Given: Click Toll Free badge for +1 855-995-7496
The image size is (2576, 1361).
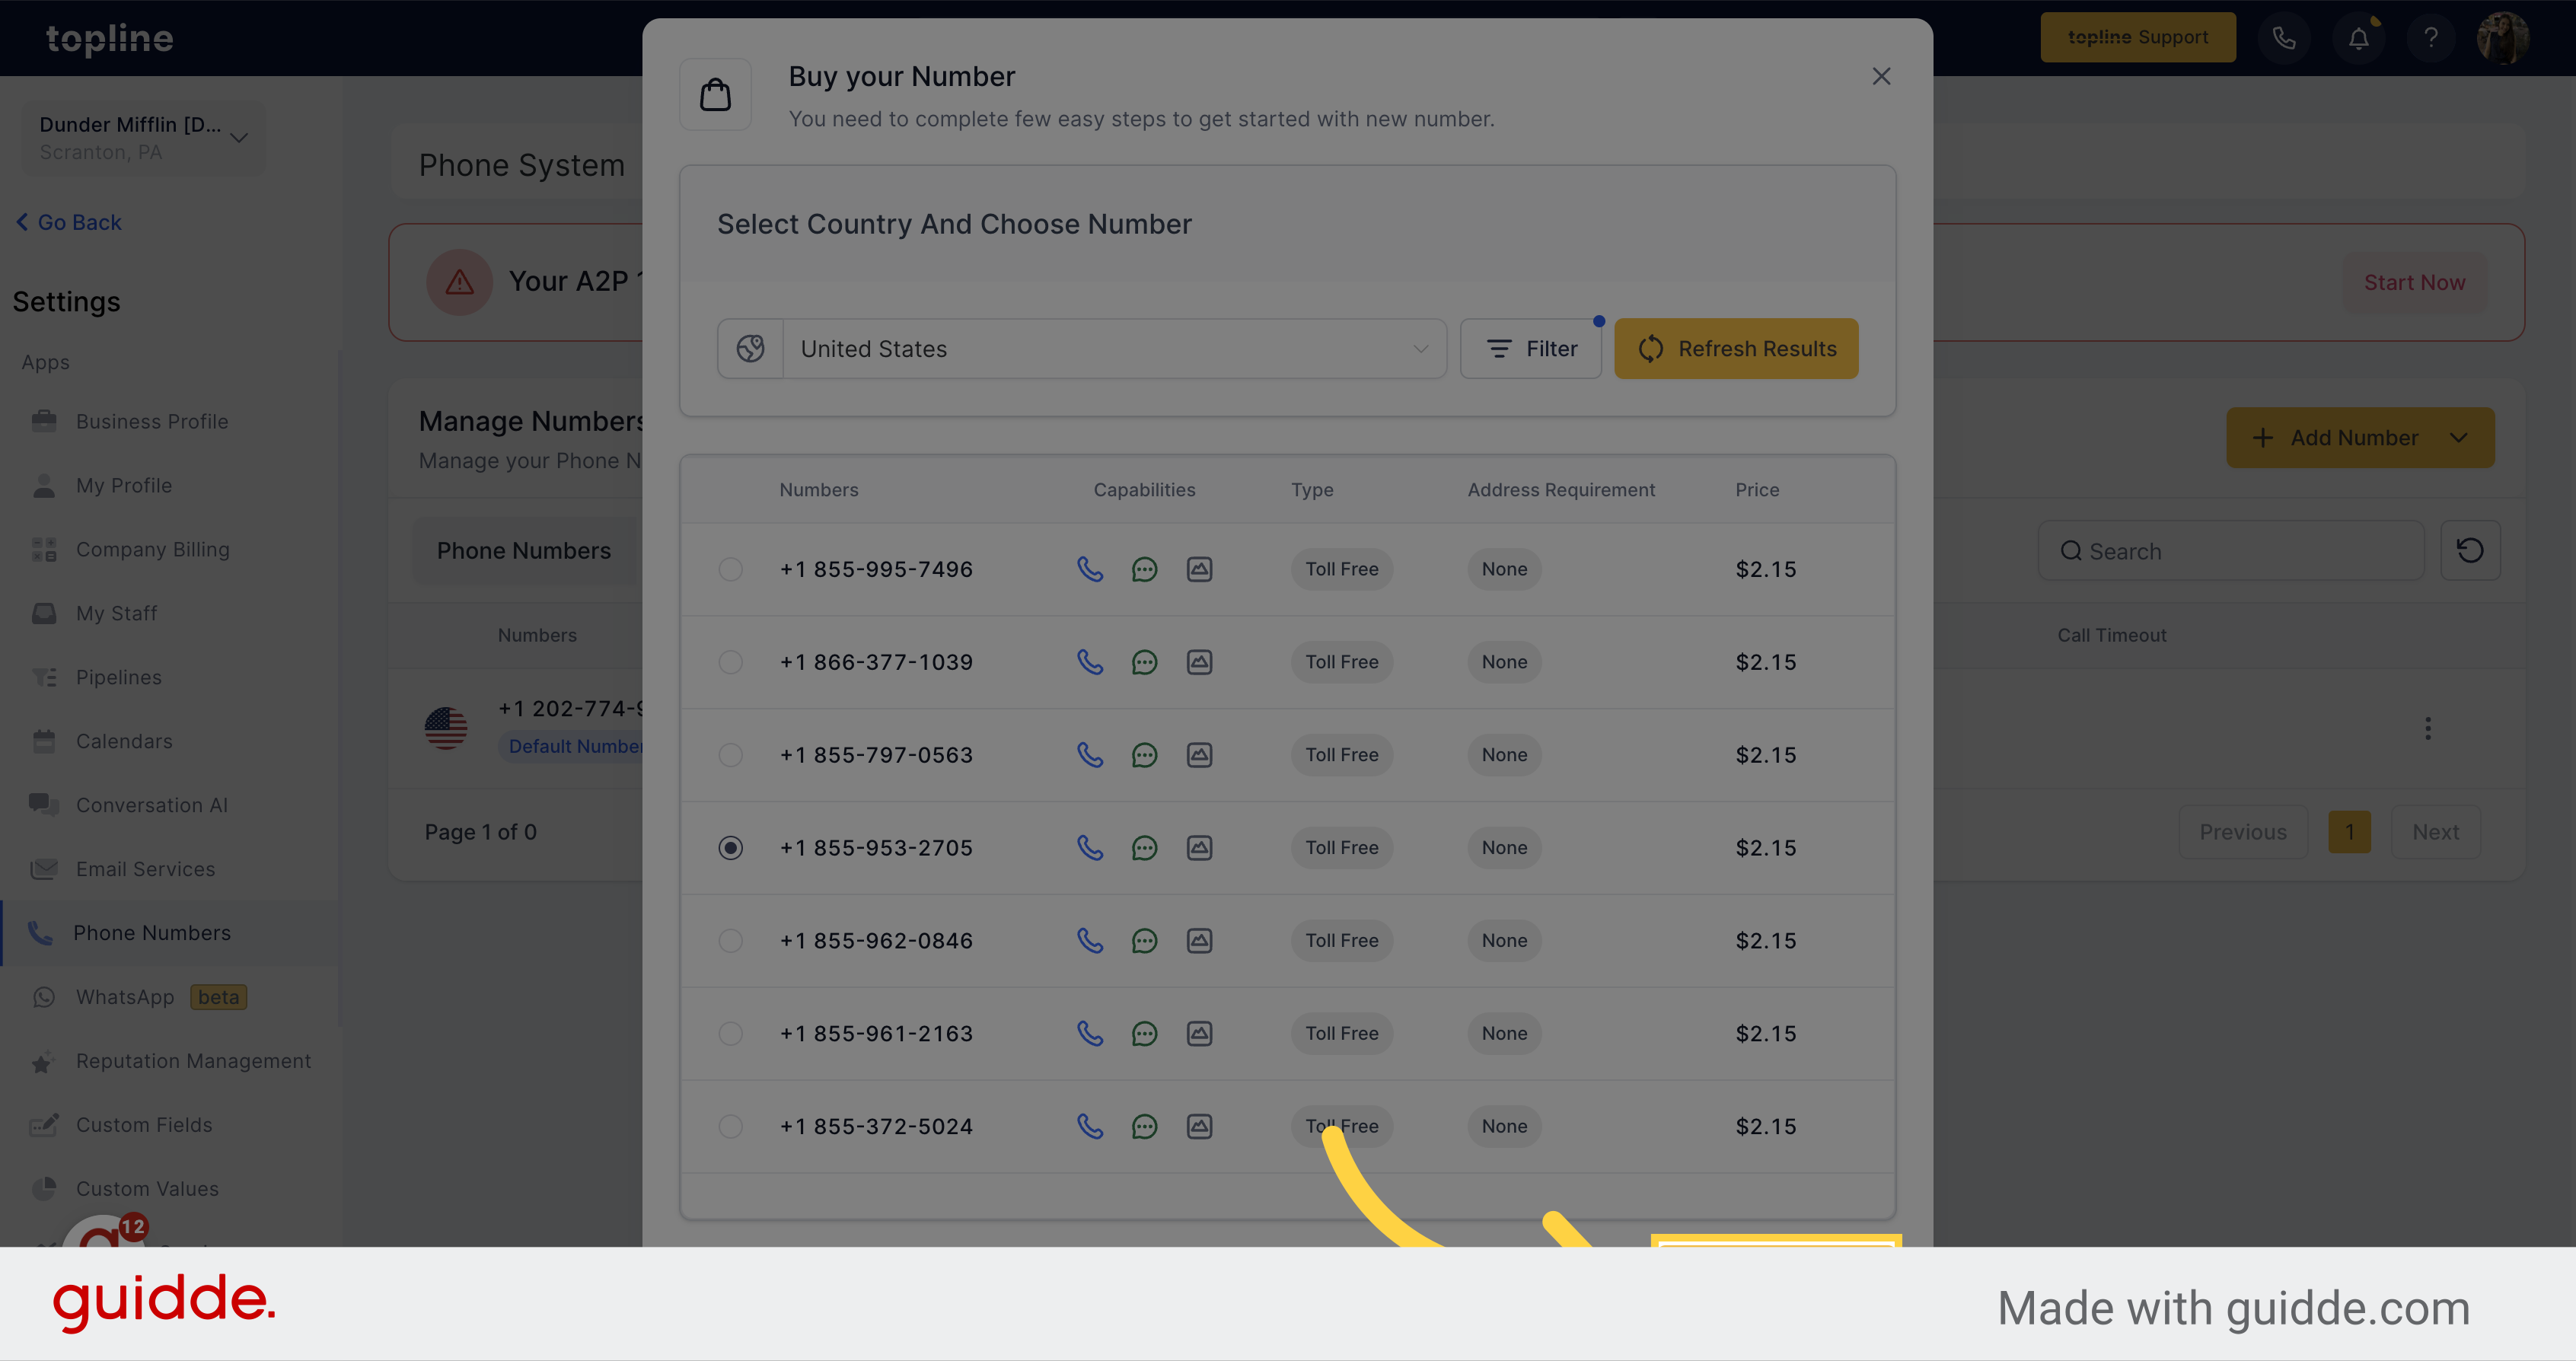Looking at the screenshot, I should [x=1341, y=569].
